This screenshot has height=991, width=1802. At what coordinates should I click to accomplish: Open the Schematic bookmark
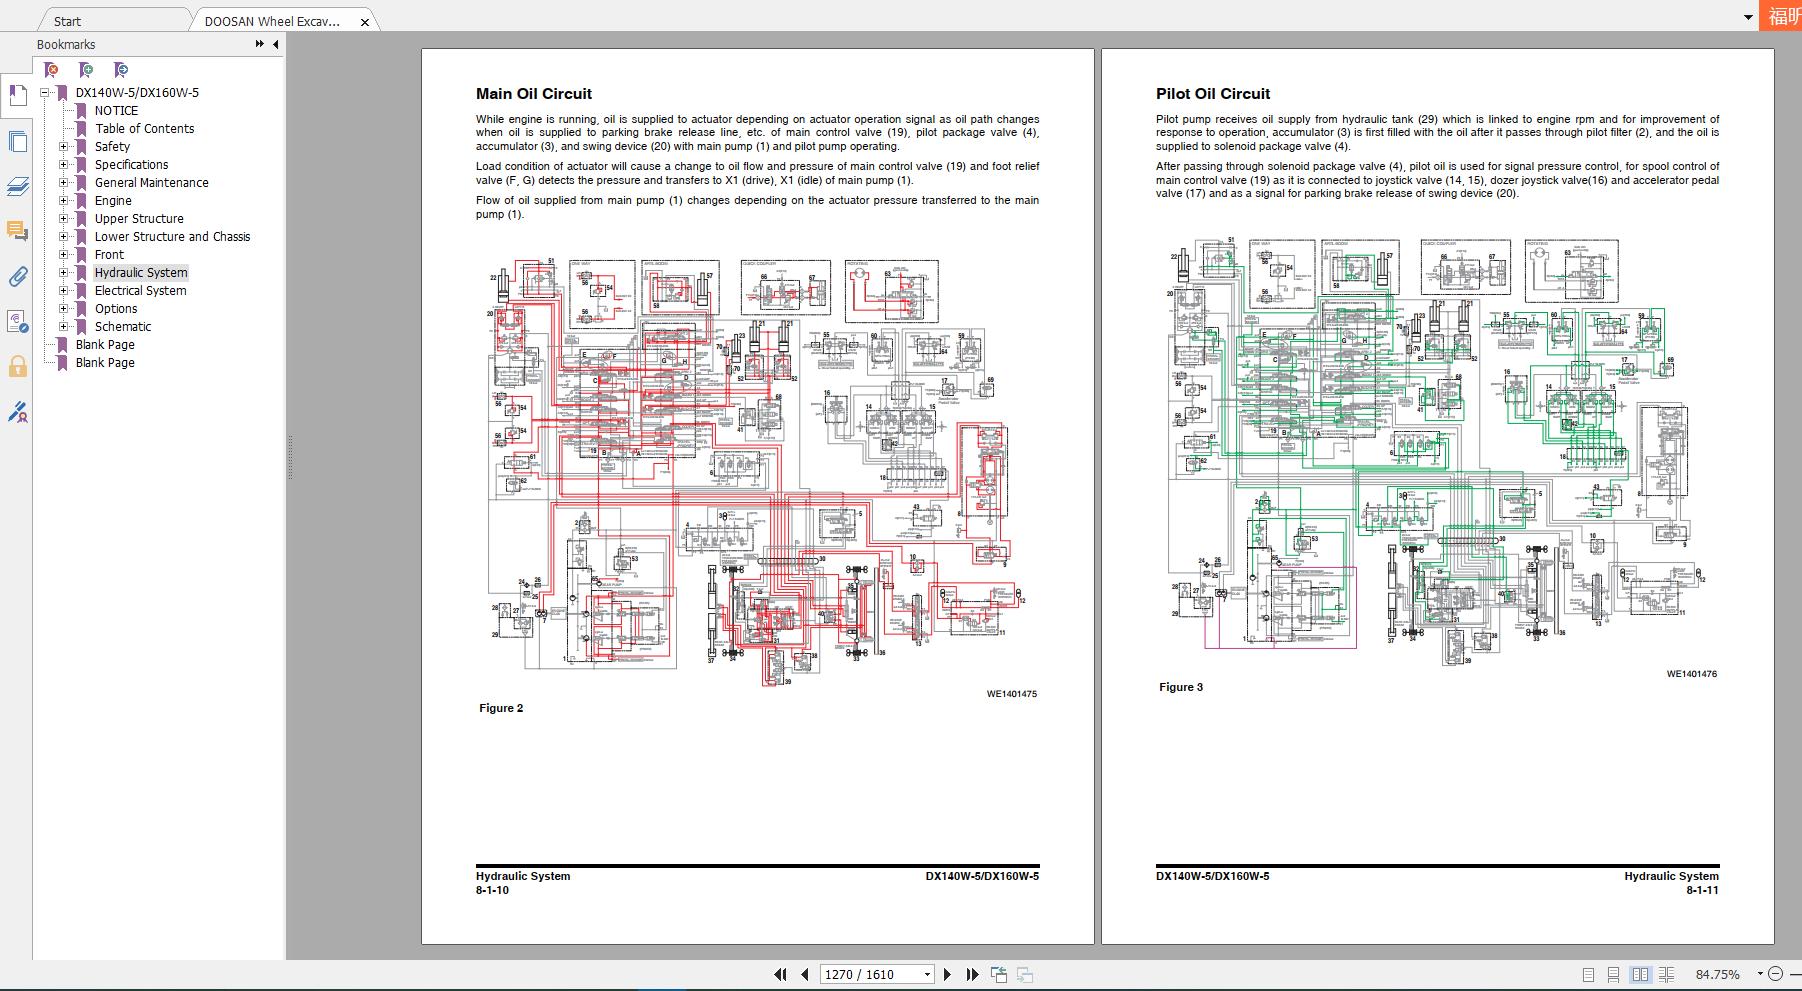[123, 327]
